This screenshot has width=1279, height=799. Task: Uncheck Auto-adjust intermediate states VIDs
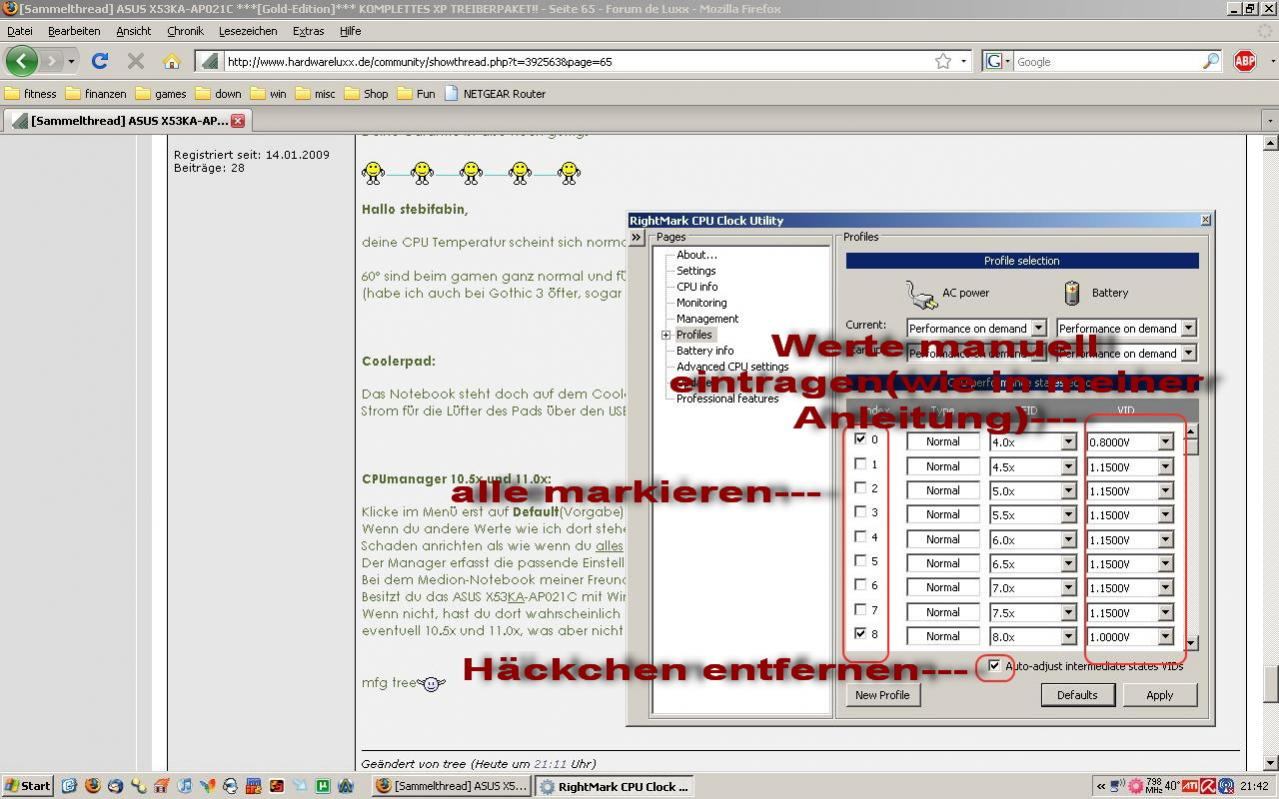(994, 665)
